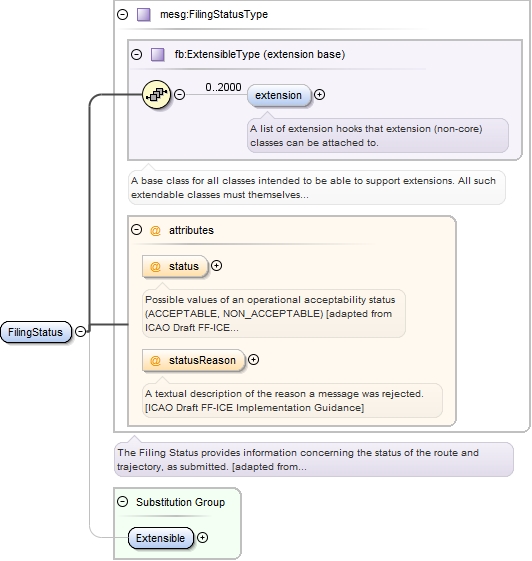Click the purple square beside fb:ExtensibleType

[157, 55]
